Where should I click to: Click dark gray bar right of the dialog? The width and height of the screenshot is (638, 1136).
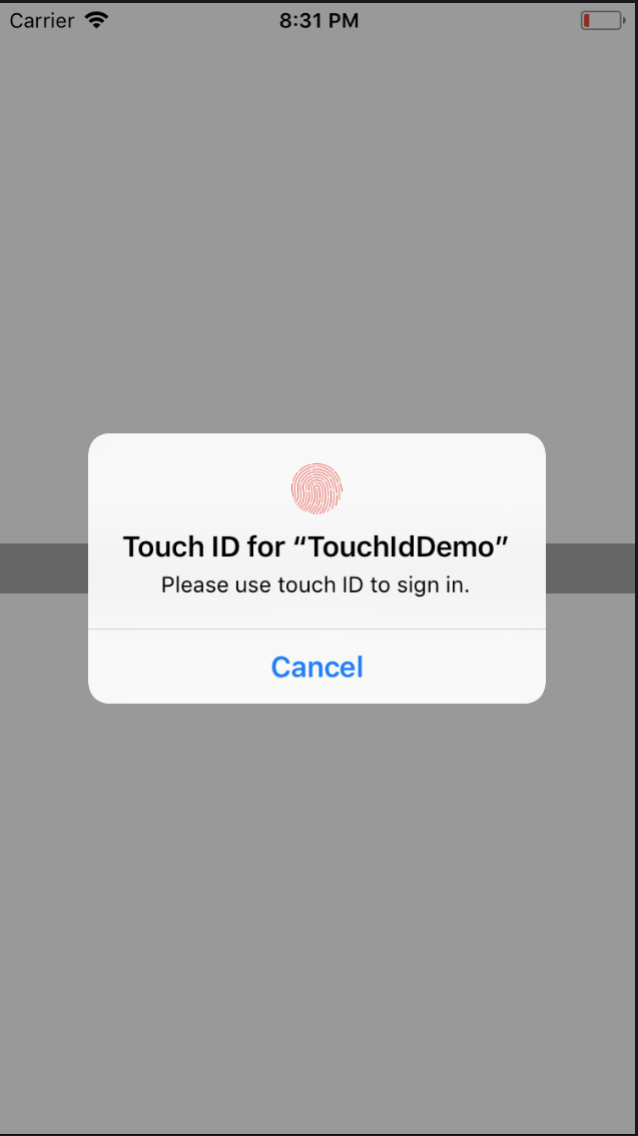(x=589, y=568)
